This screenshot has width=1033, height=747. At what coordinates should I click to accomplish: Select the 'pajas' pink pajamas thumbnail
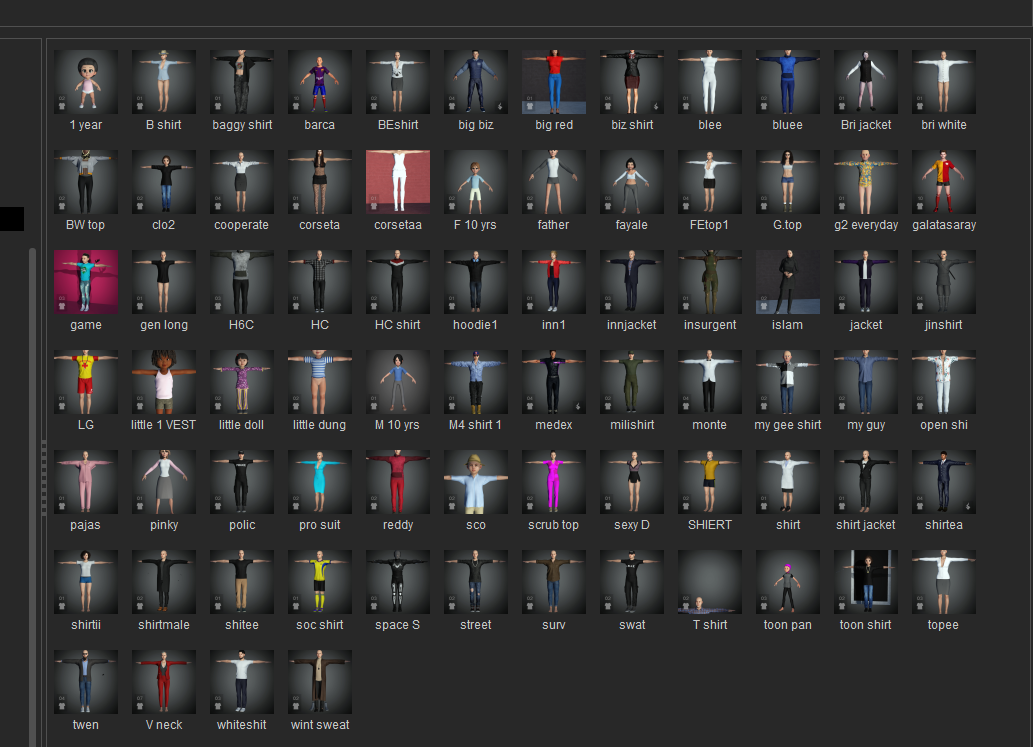[x=86, y=482]
